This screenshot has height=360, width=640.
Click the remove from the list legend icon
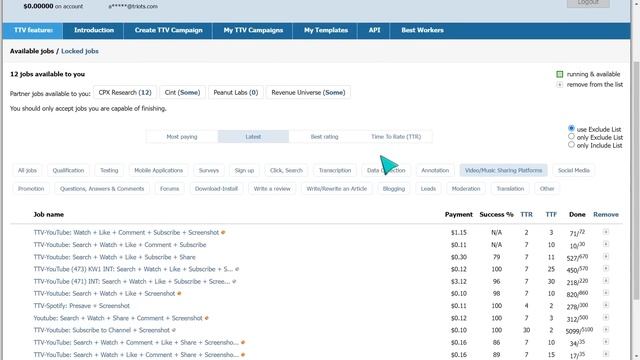[560, 84]
